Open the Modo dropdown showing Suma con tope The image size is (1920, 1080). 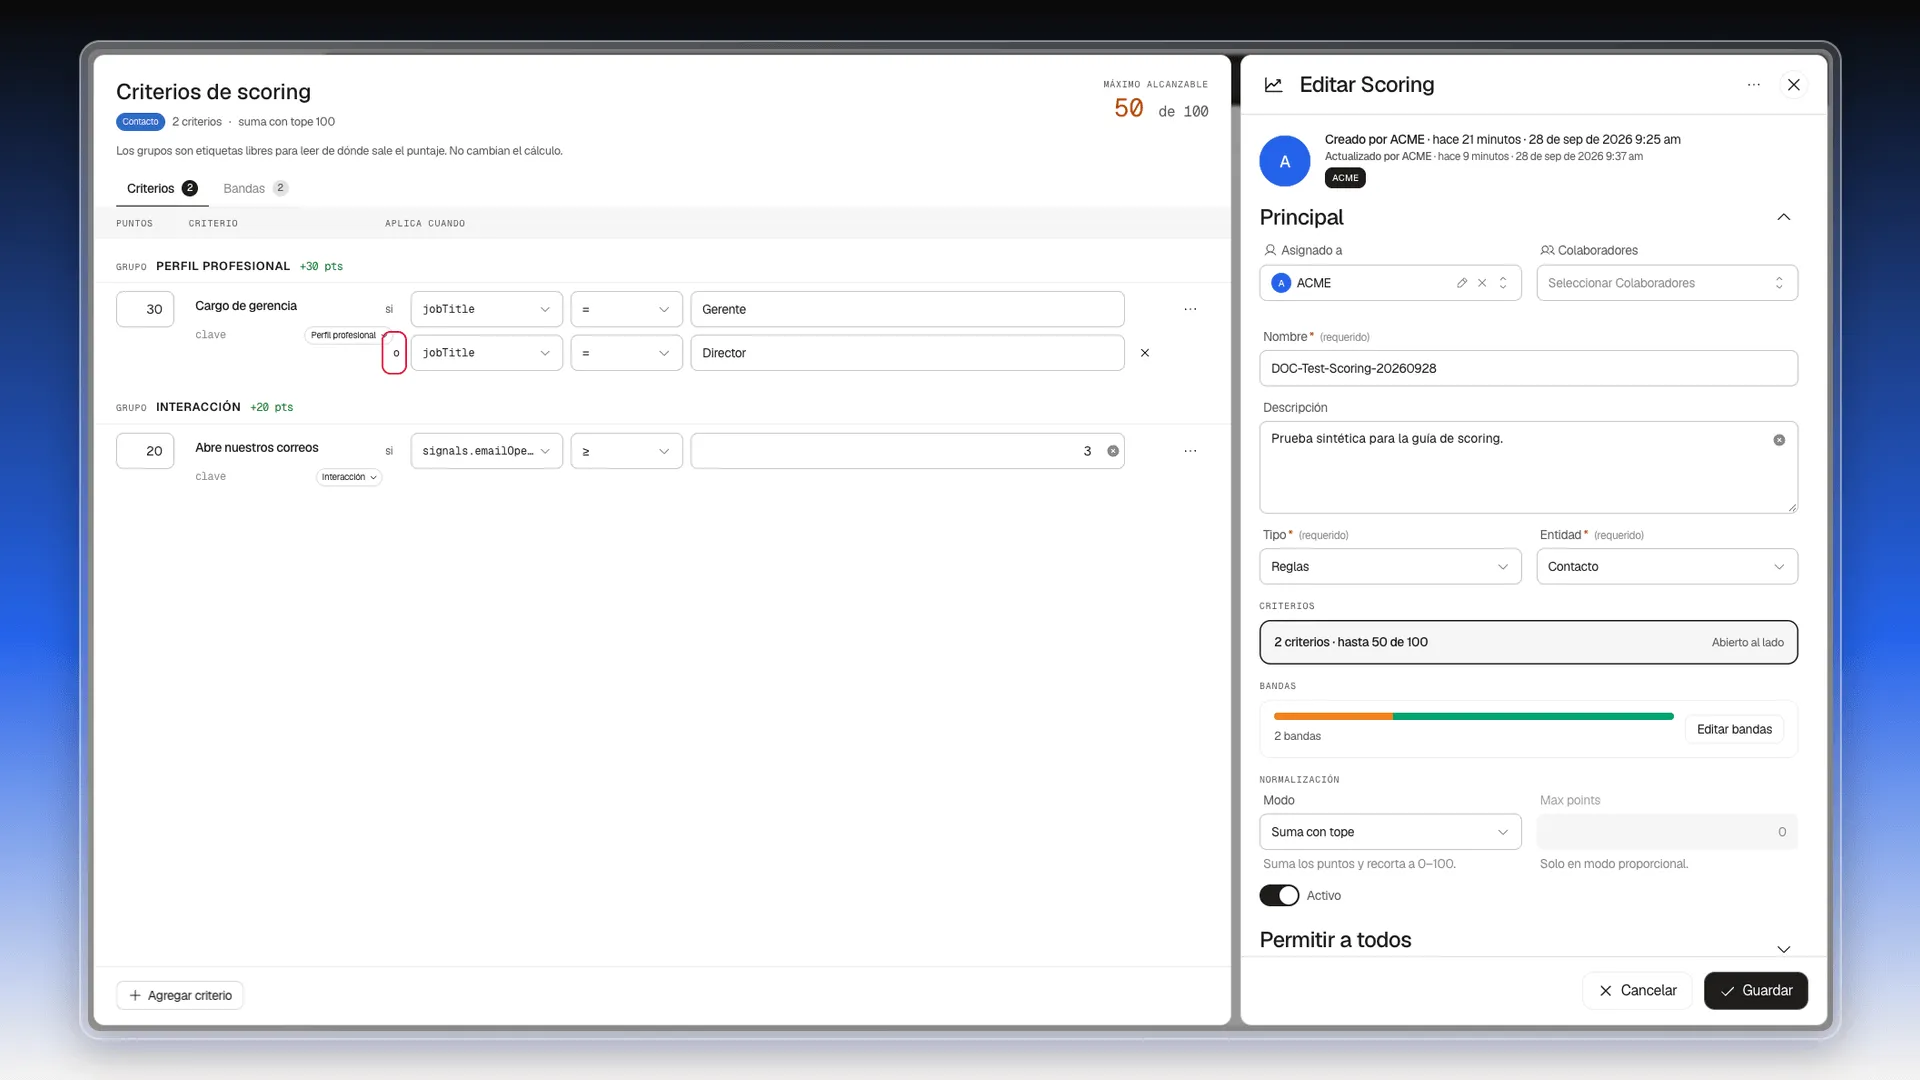(x=1390, y=832)
